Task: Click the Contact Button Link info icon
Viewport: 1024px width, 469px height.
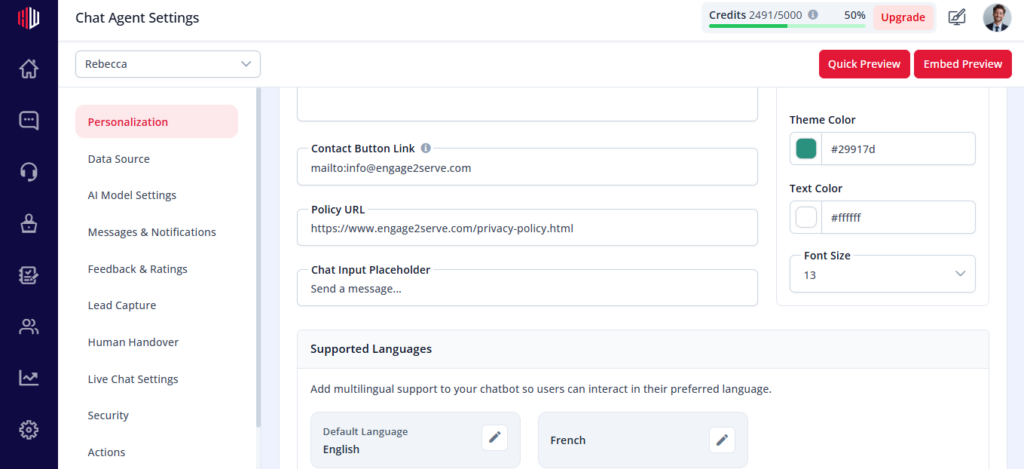Action: point(426,148)
